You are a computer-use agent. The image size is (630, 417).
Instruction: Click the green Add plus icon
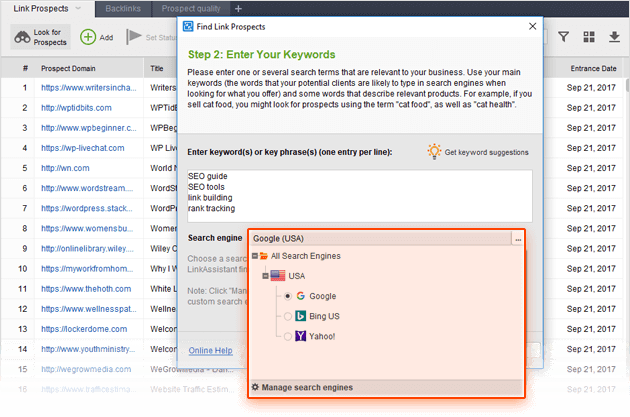[88, 37]
